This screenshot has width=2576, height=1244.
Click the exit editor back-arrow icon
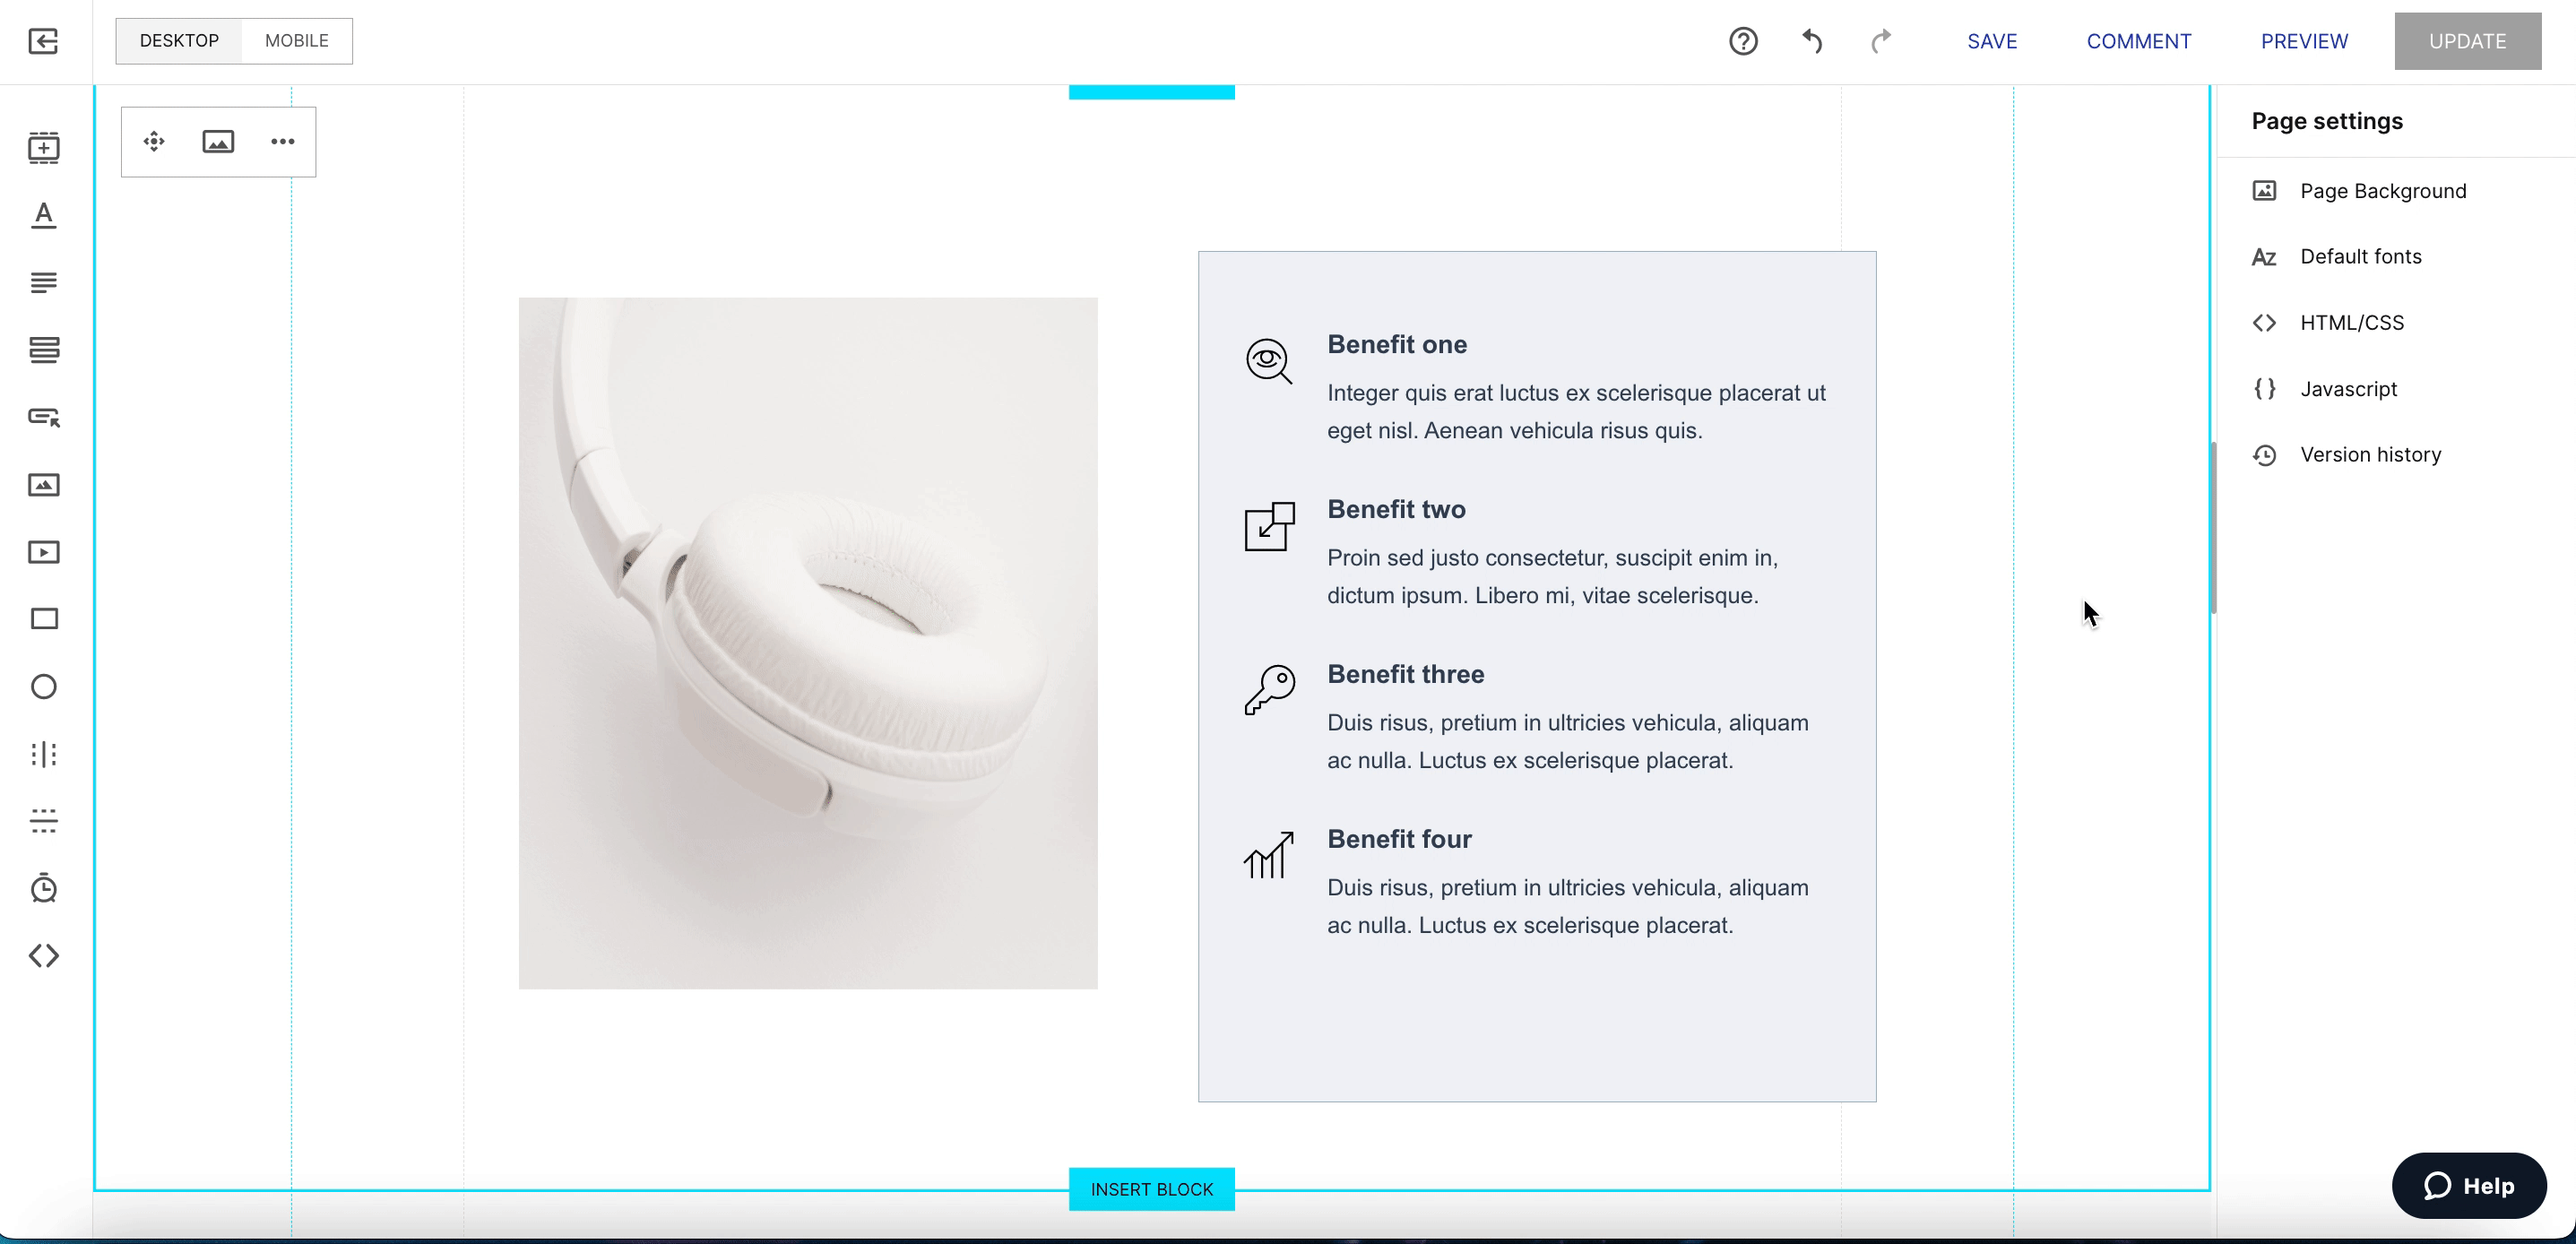pyautogui.click(x=43, y=41)
